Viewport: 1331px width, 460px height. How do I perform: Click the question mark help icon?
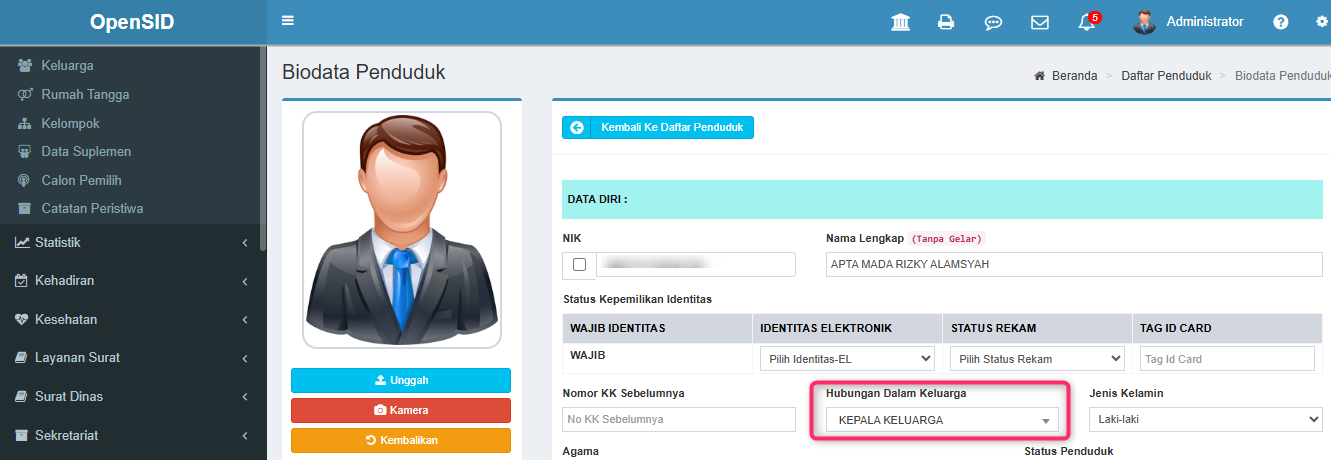point(1280,22)
